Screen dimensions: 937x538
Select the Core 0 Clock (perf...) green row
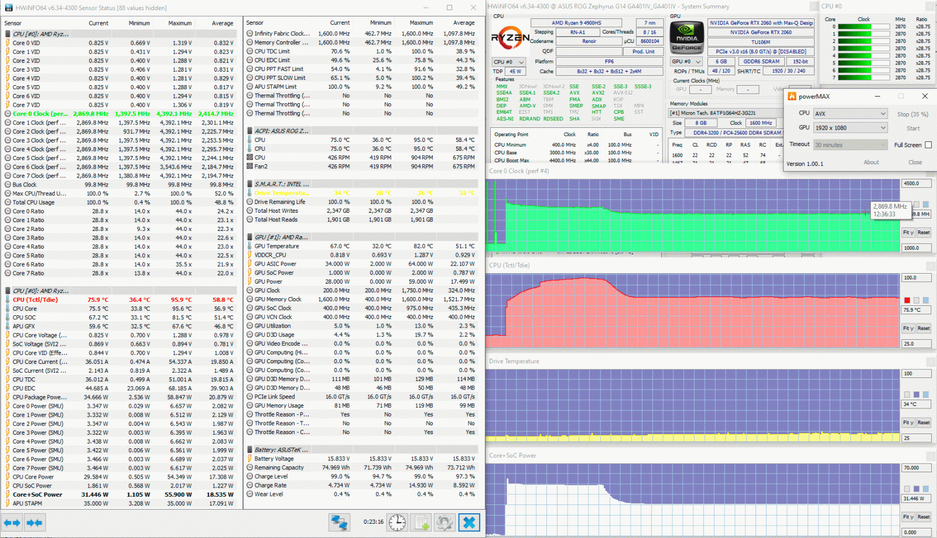click(x=123, y=114)
